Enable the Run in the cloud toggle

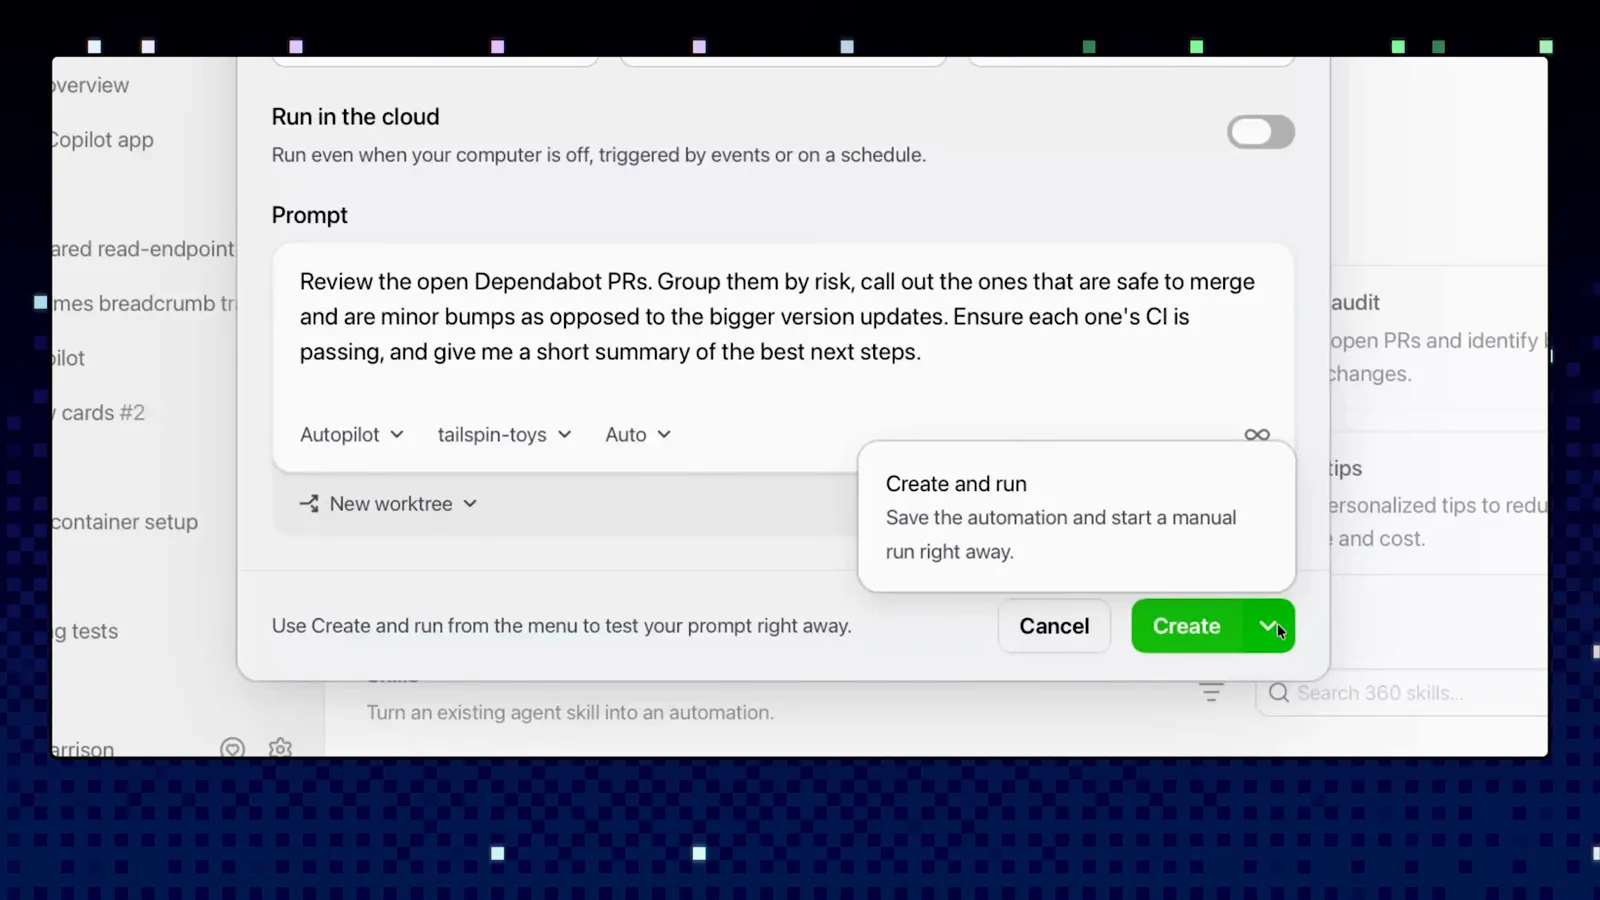point(1260,132)
